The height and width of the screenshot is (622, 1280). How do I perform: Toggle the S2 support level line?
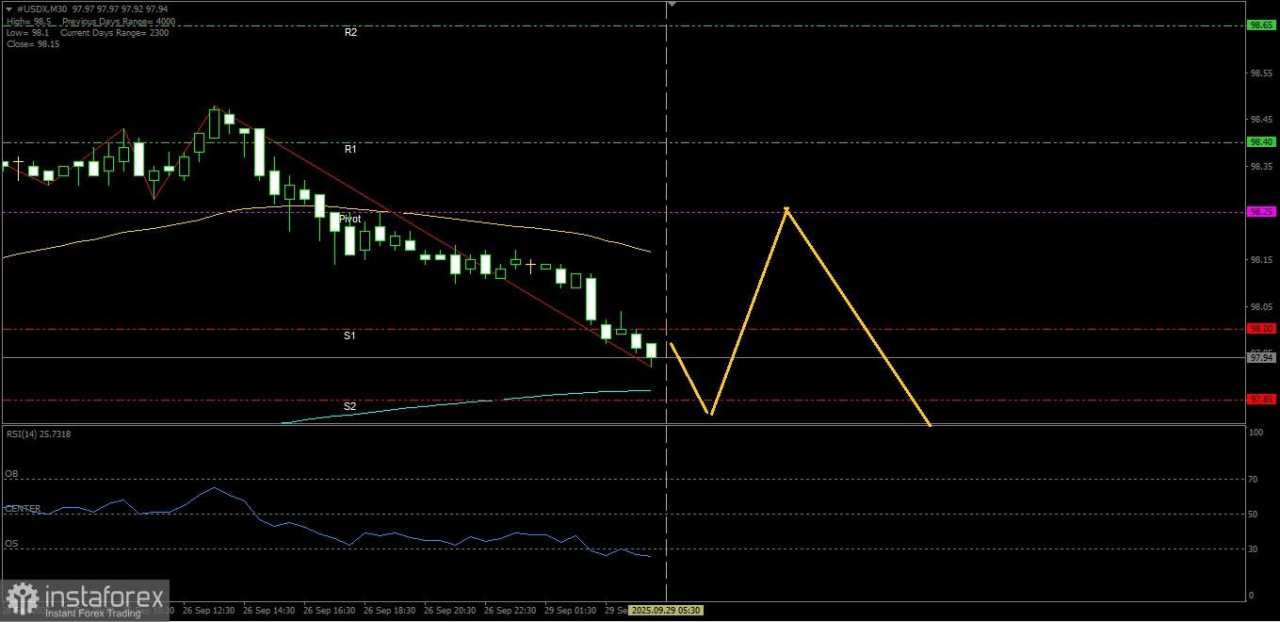[350, 406]
